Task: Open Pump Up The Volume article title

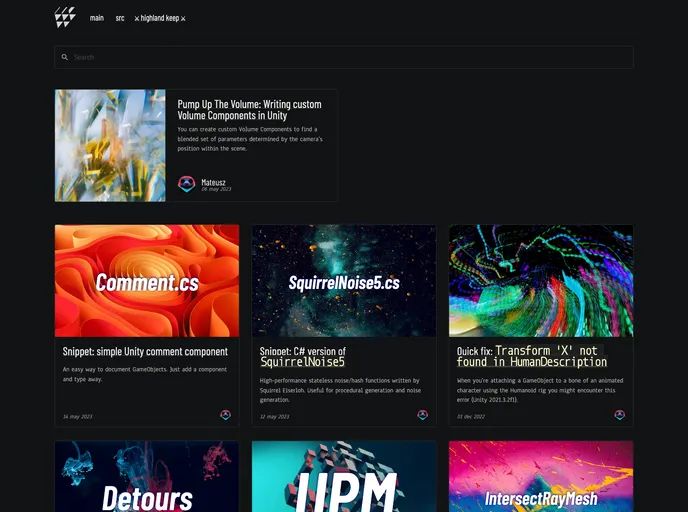Action: (249, 109)
